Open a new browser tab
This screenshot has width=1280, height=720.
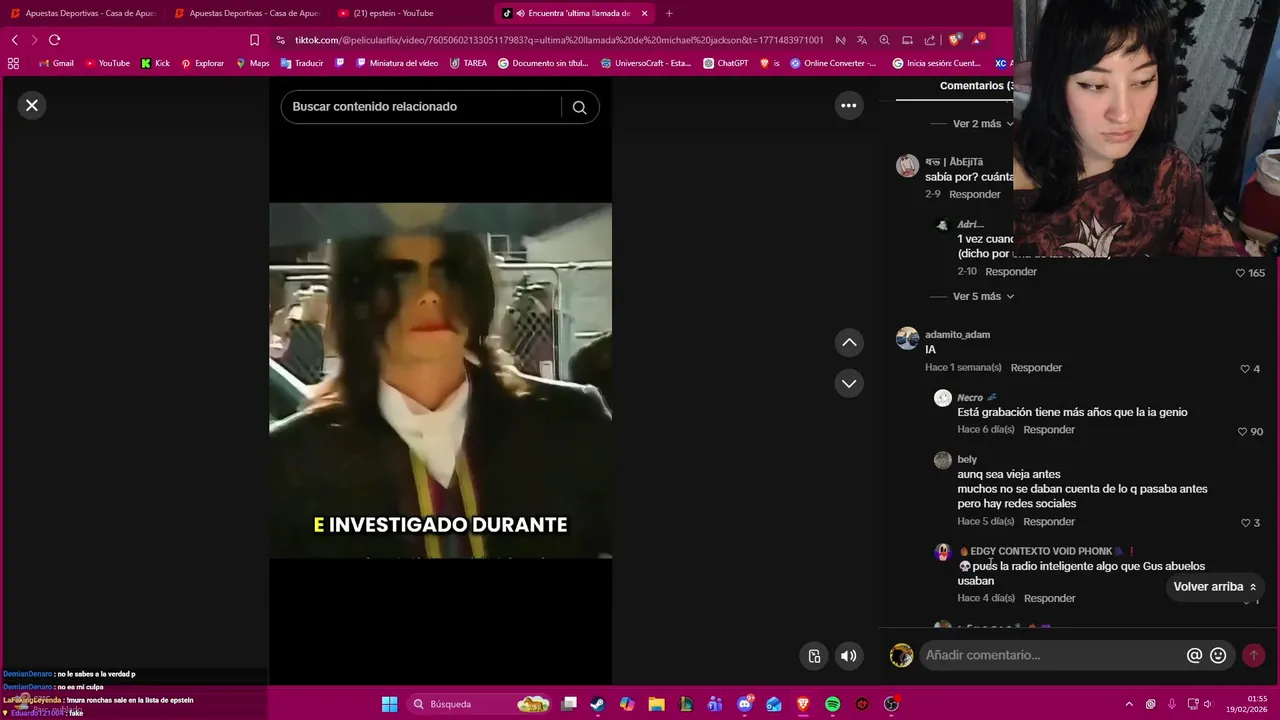pyautogui.click(x=669, y=13)
